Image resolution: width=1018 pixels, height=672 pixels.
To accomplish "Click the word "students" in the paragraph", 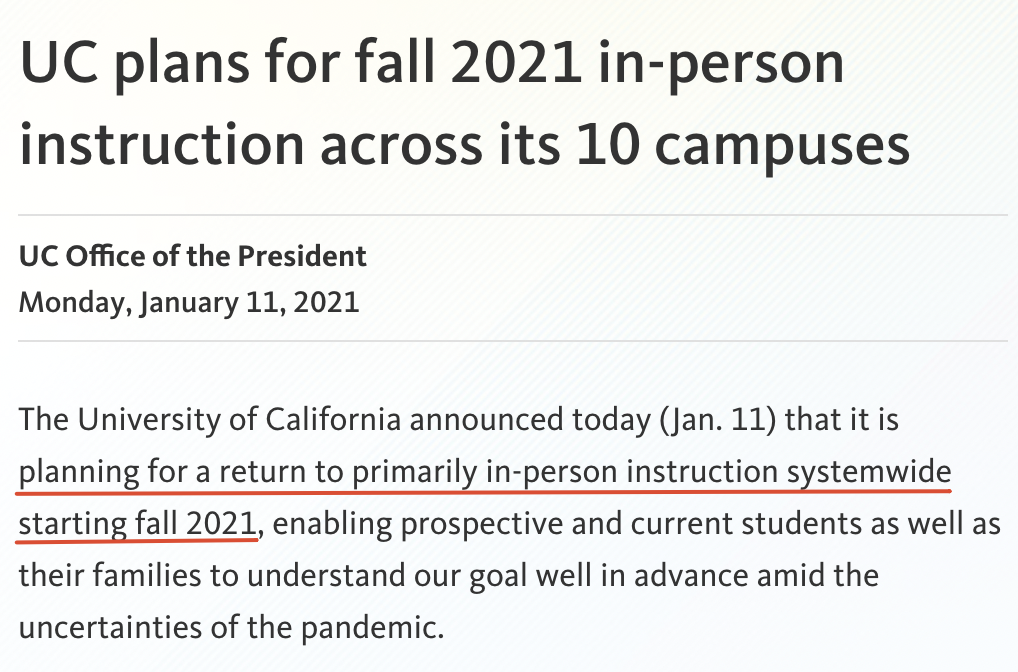I will 802,524.
